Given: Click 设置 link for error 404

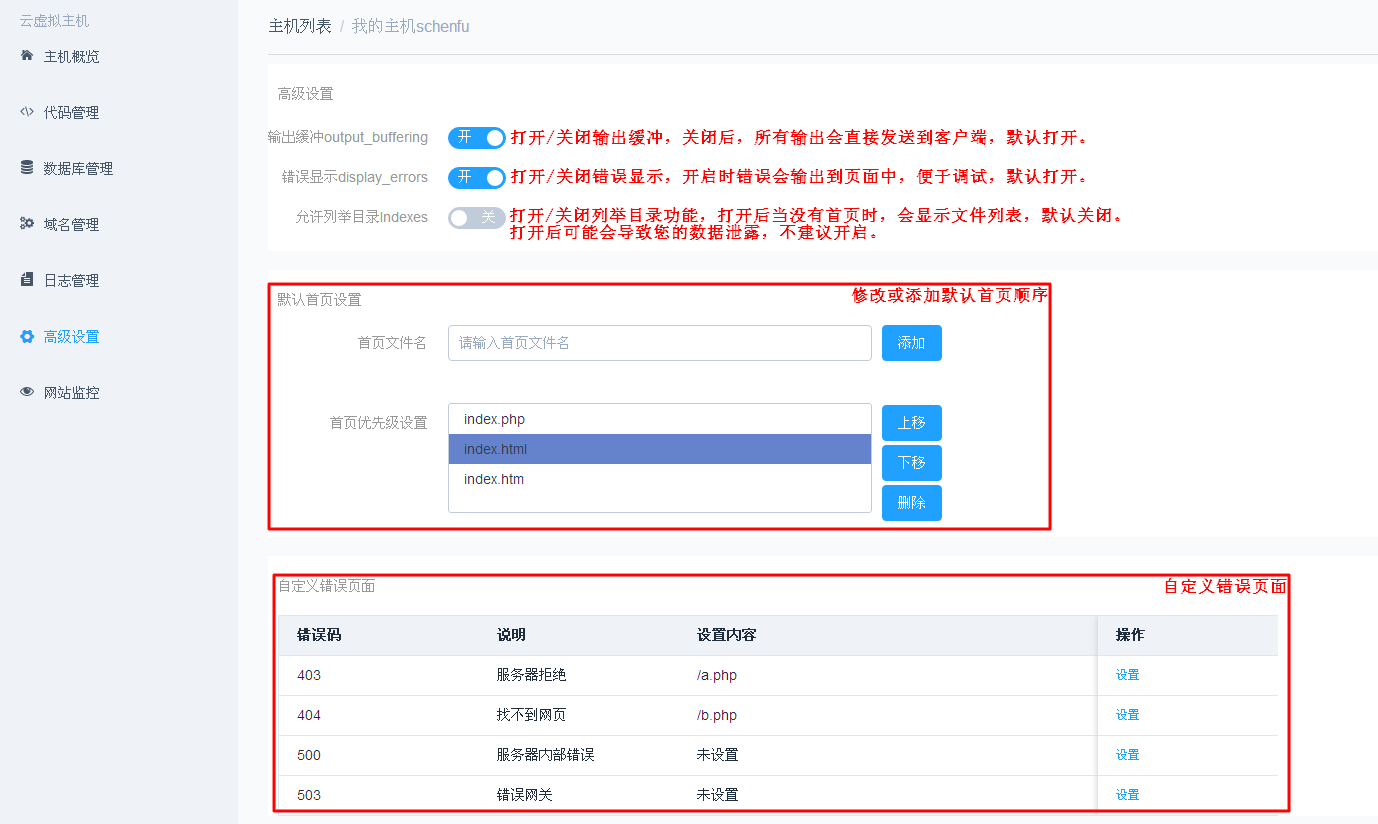Looking at the screenshot, I should tap(1128, 715).
